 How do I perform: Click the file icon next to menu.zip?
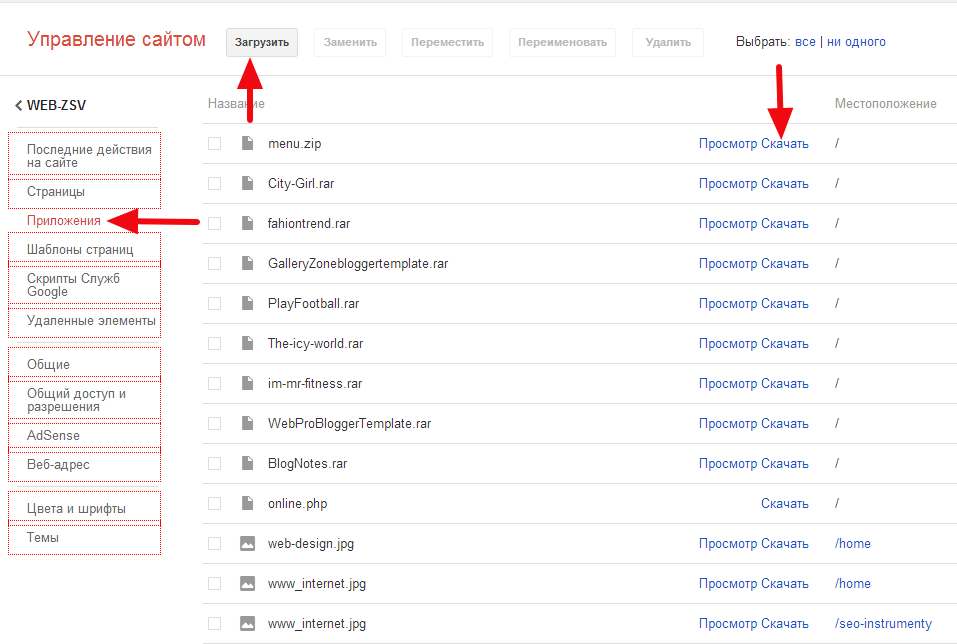[247, 144]
